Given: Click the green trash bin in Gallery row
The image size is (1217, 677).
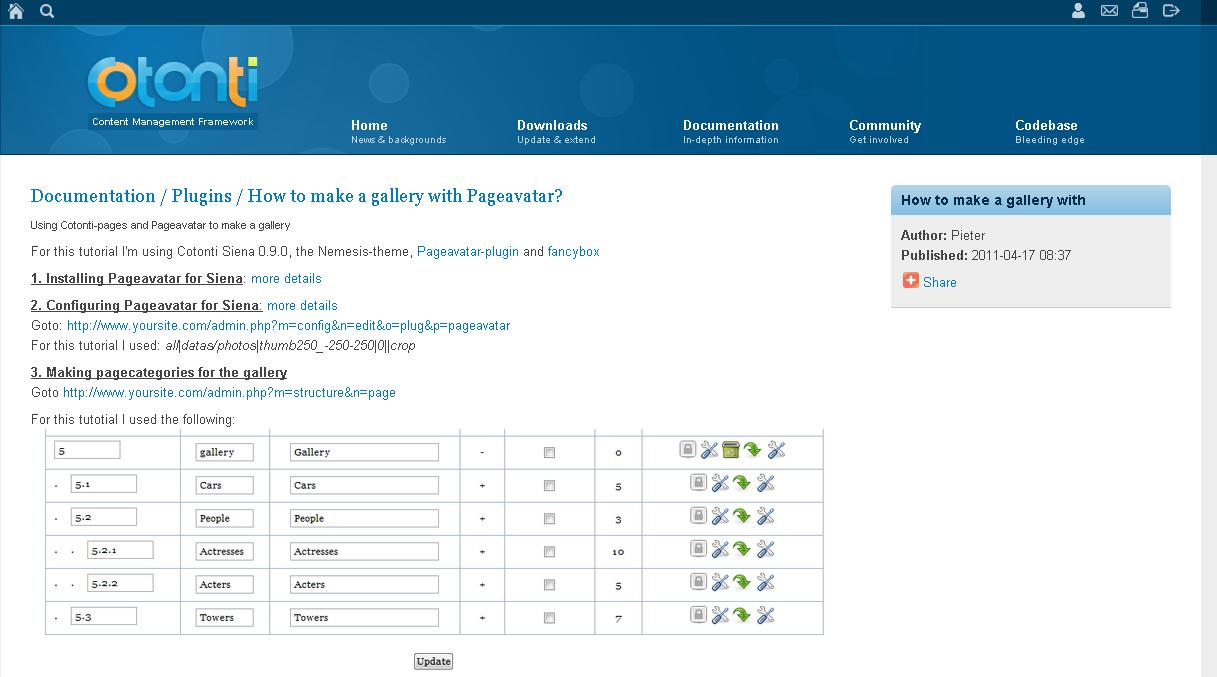Looking at the screenshot, I should pos(731,450).
